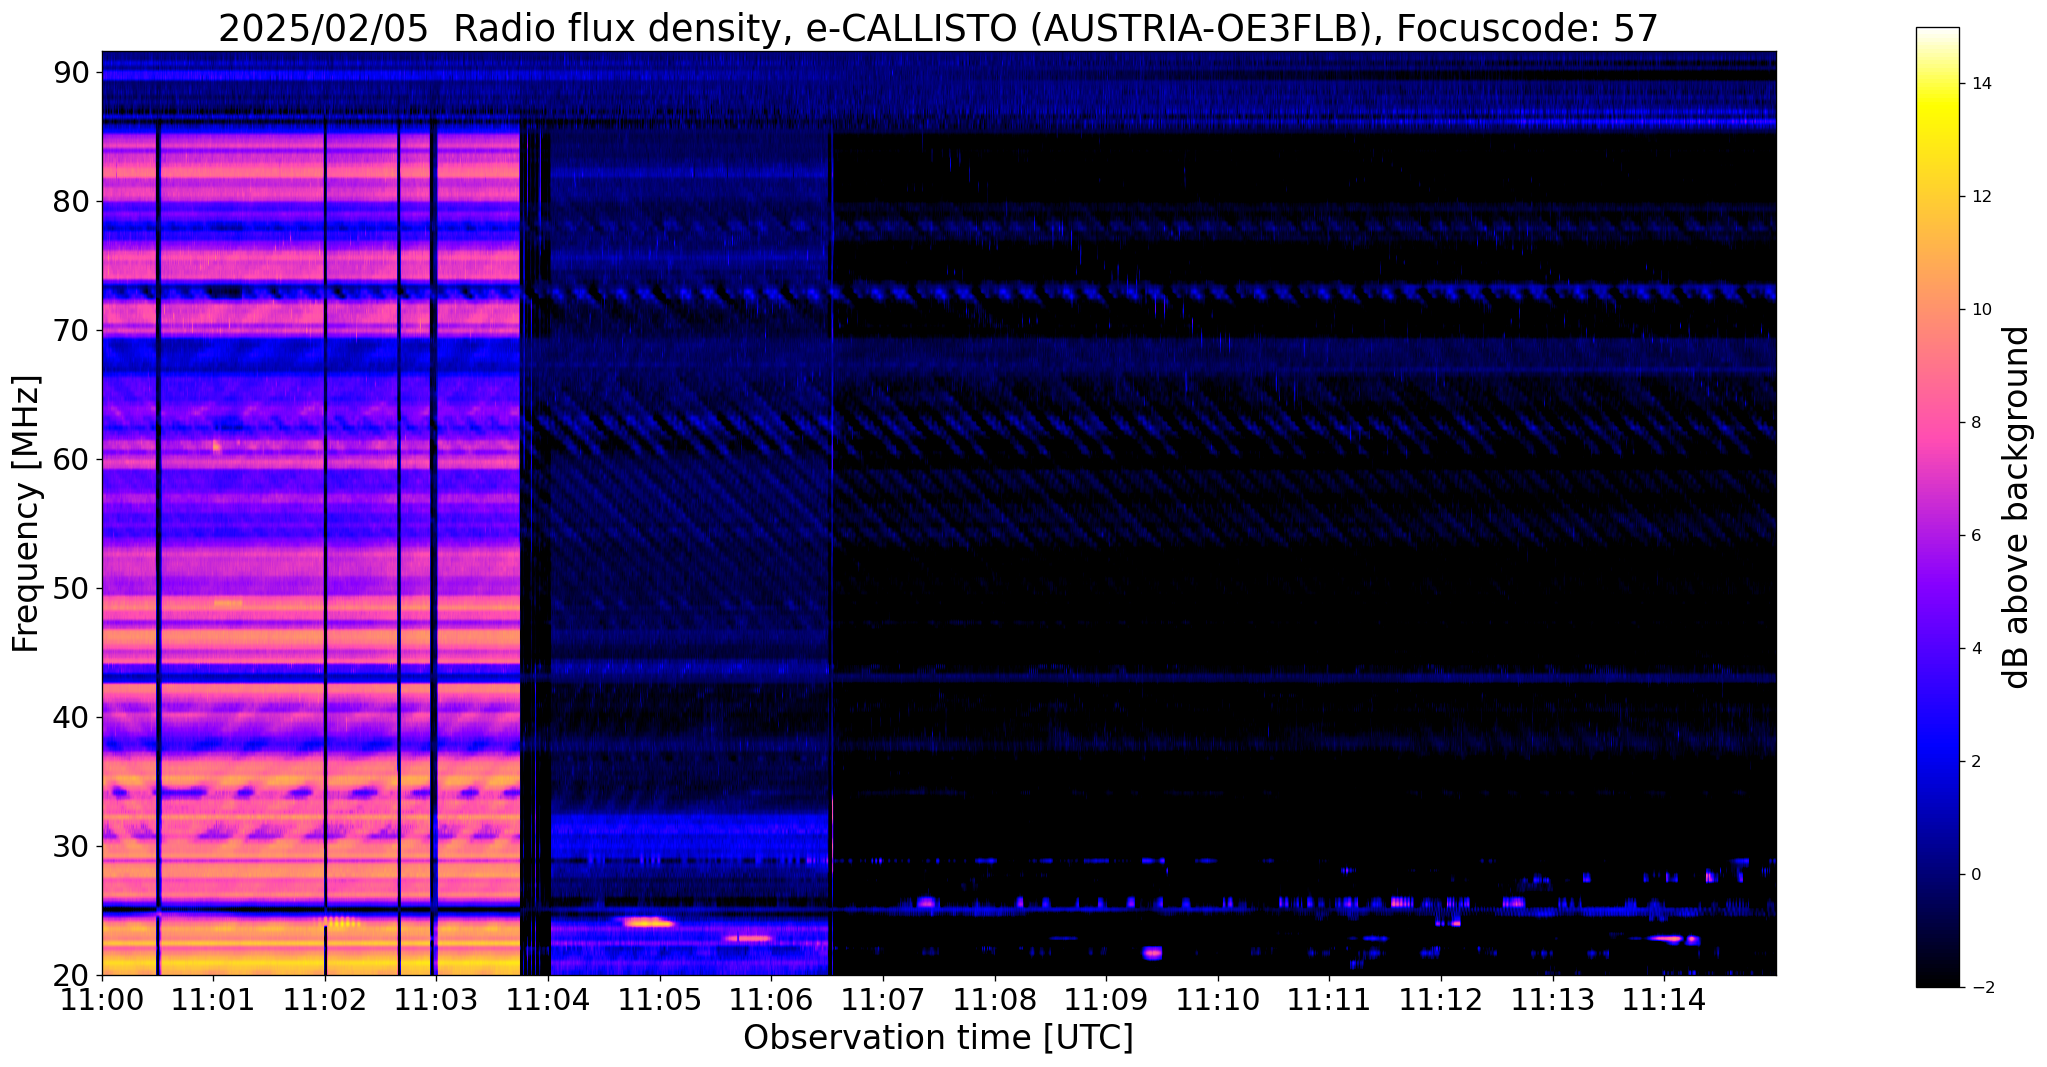
Task: Click the 11:09 time tick label
Action: tap(1106, 998)
